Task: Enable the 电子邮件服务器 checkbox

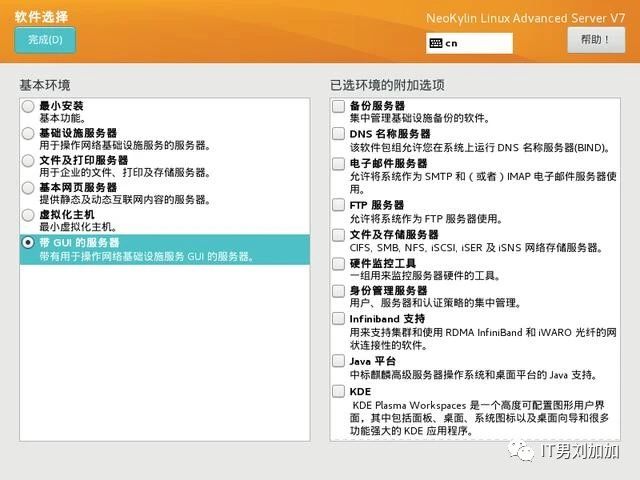Action: (338, 164)
